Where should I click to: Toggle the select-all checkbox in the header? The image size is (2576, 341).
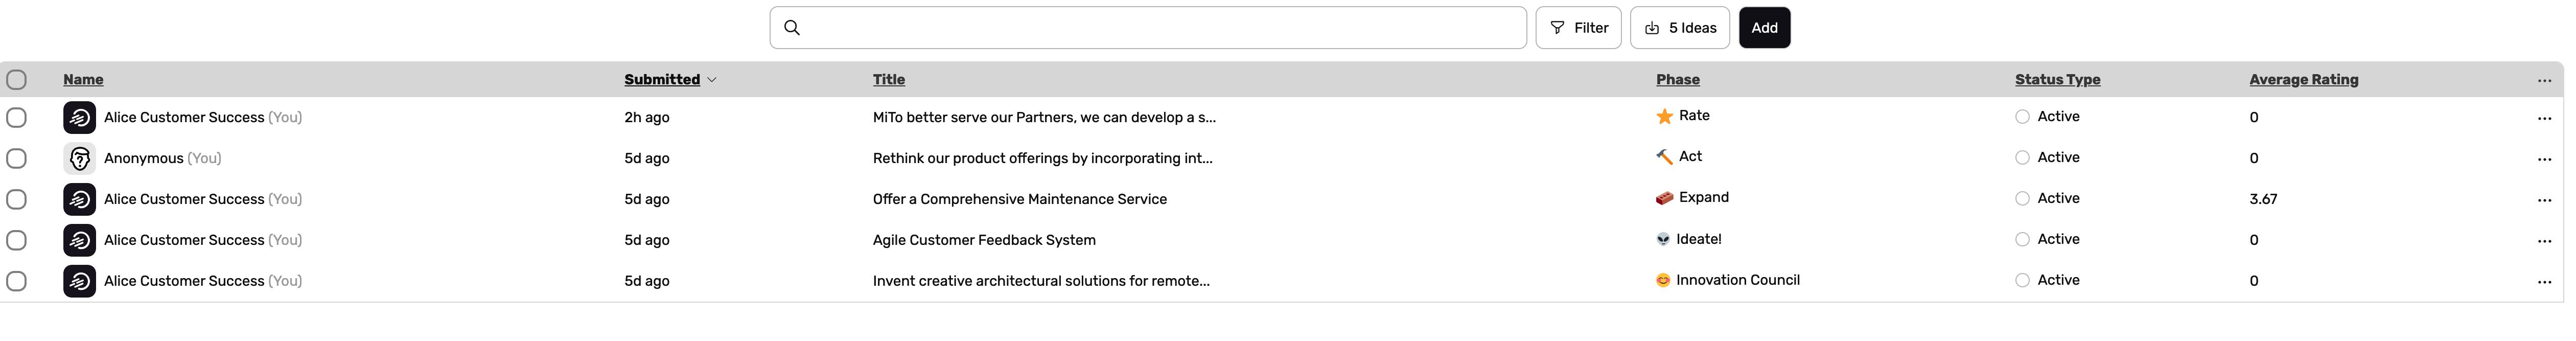coord(17,80)
